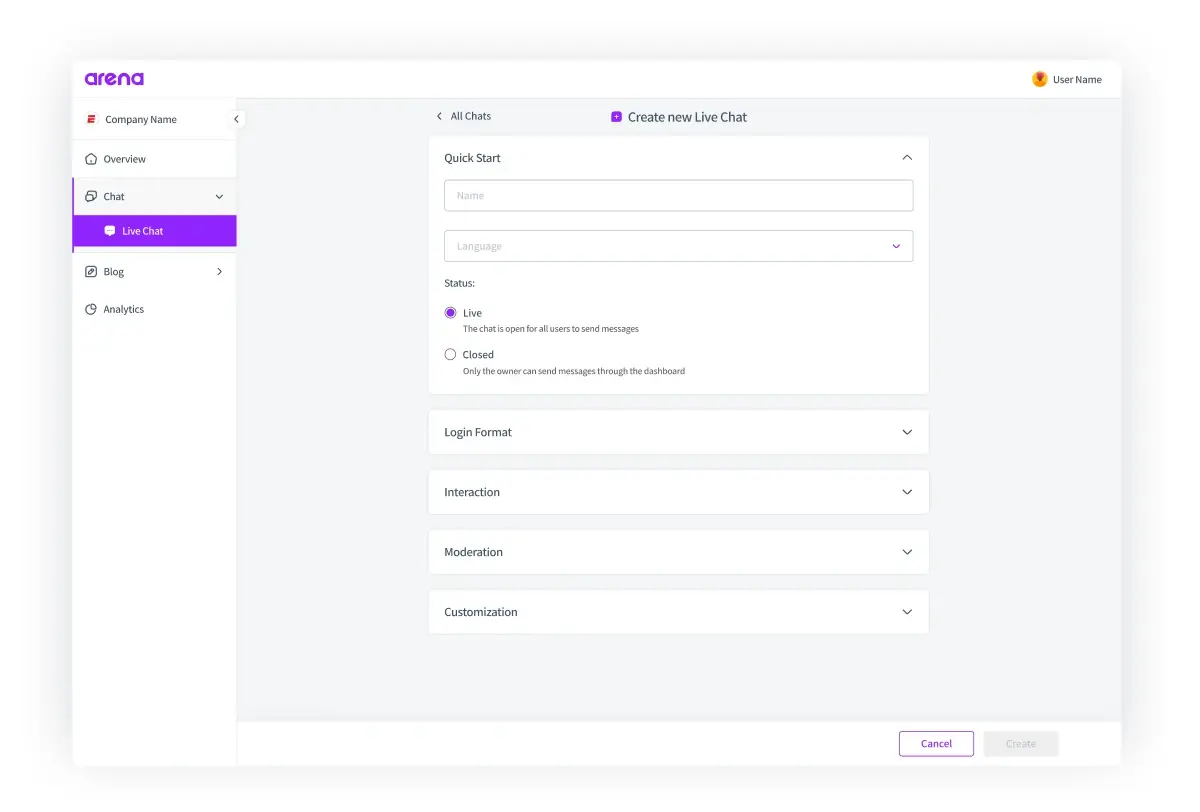Select the Live status radio button
Image resolution: width=1200 pixels, height=812 pixels.
click(x=450, y=312)
